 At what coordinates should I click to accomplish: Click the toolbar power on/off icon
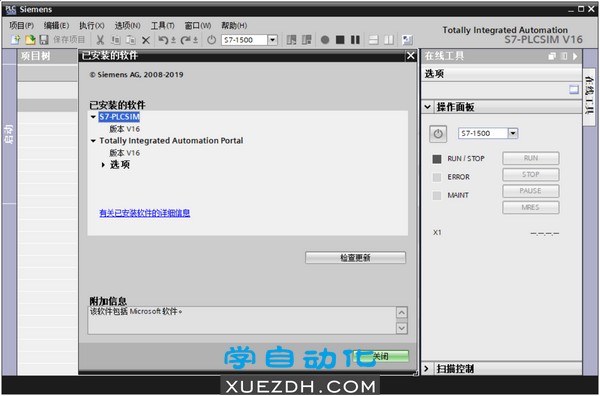[x=211, y=40]
